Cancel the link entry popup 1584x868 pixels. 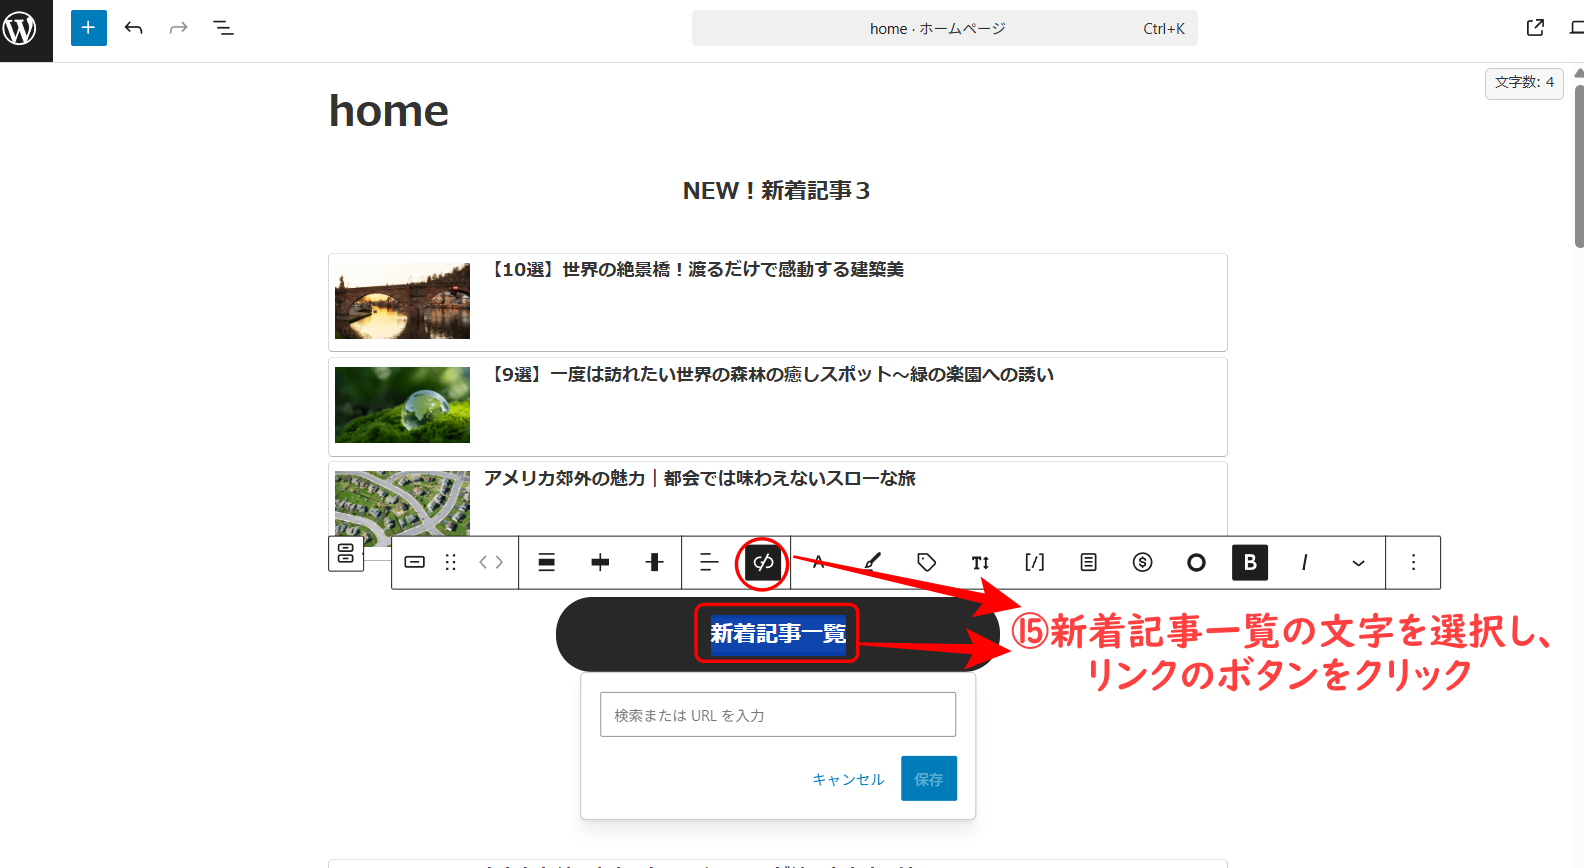point(848,779)
